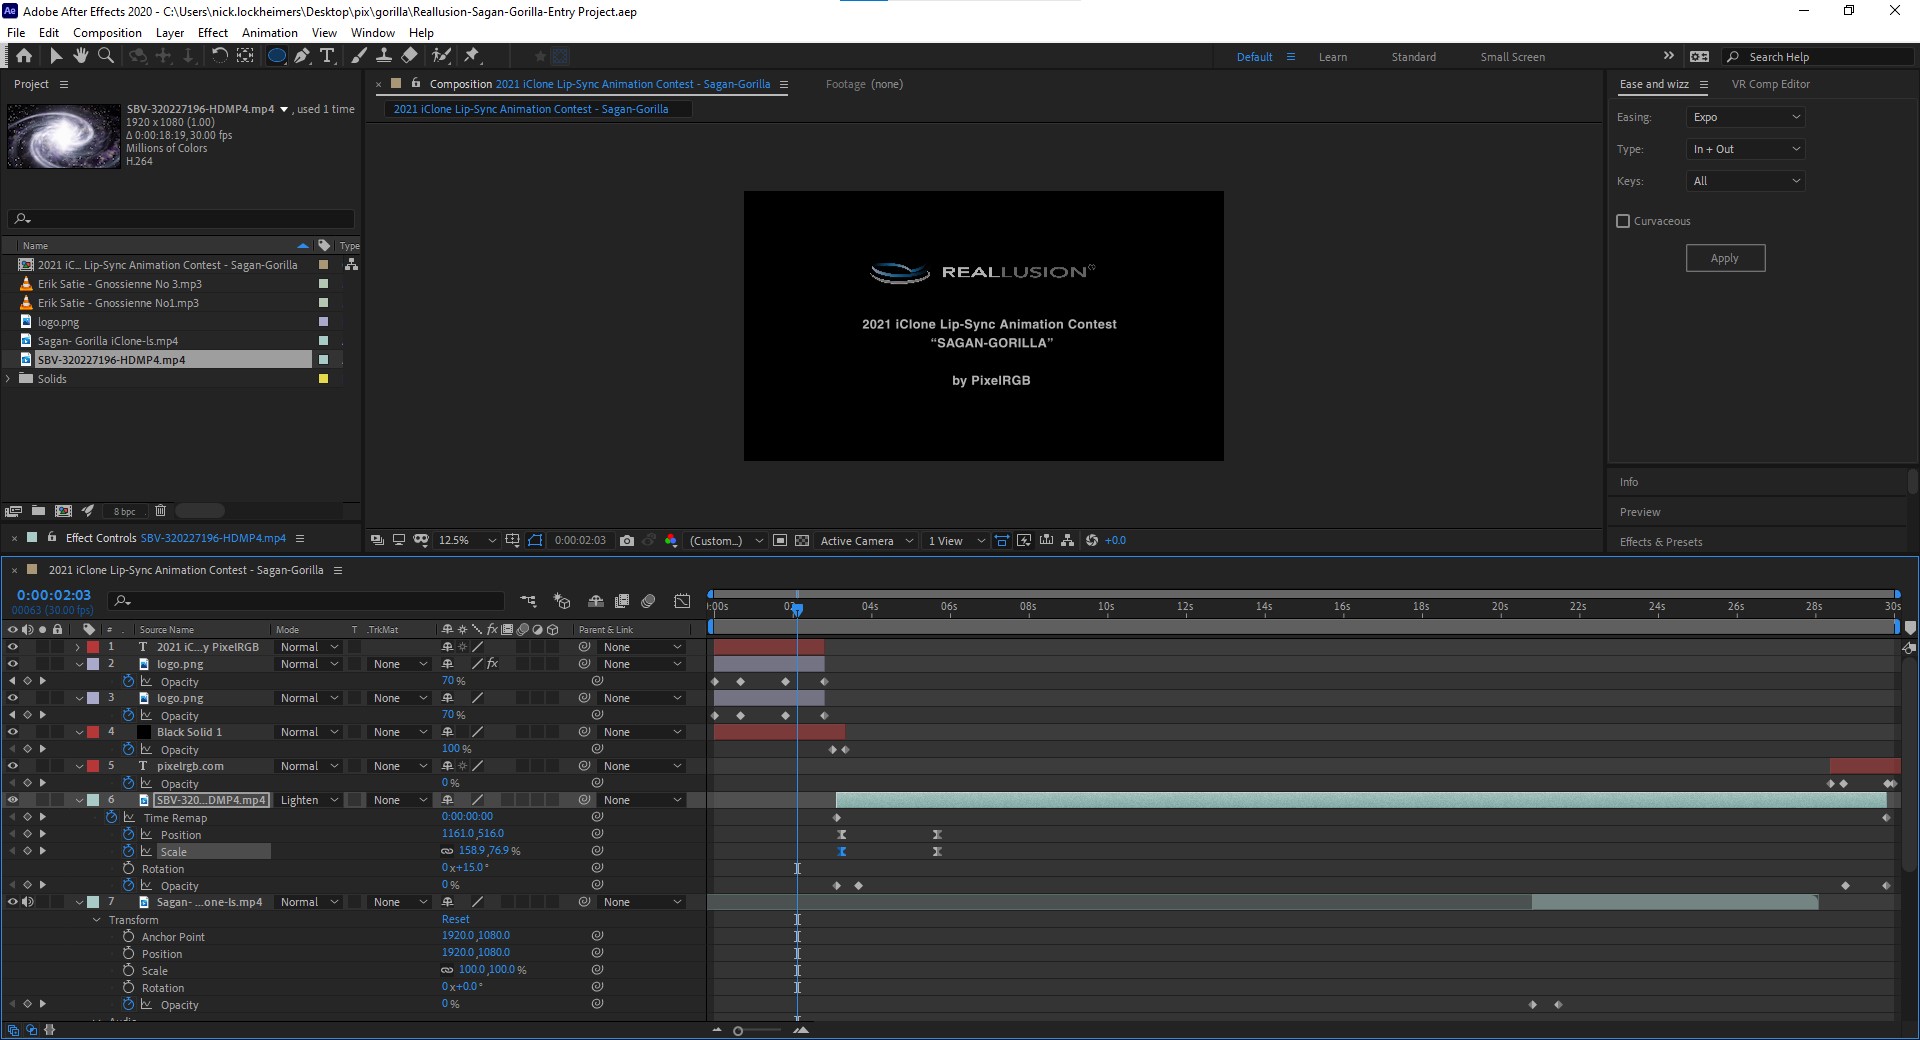Image resolution: width=1920 pixels, height=1040 pixels.
Task: Open the Layer menu
Action: tap(170, 33)
